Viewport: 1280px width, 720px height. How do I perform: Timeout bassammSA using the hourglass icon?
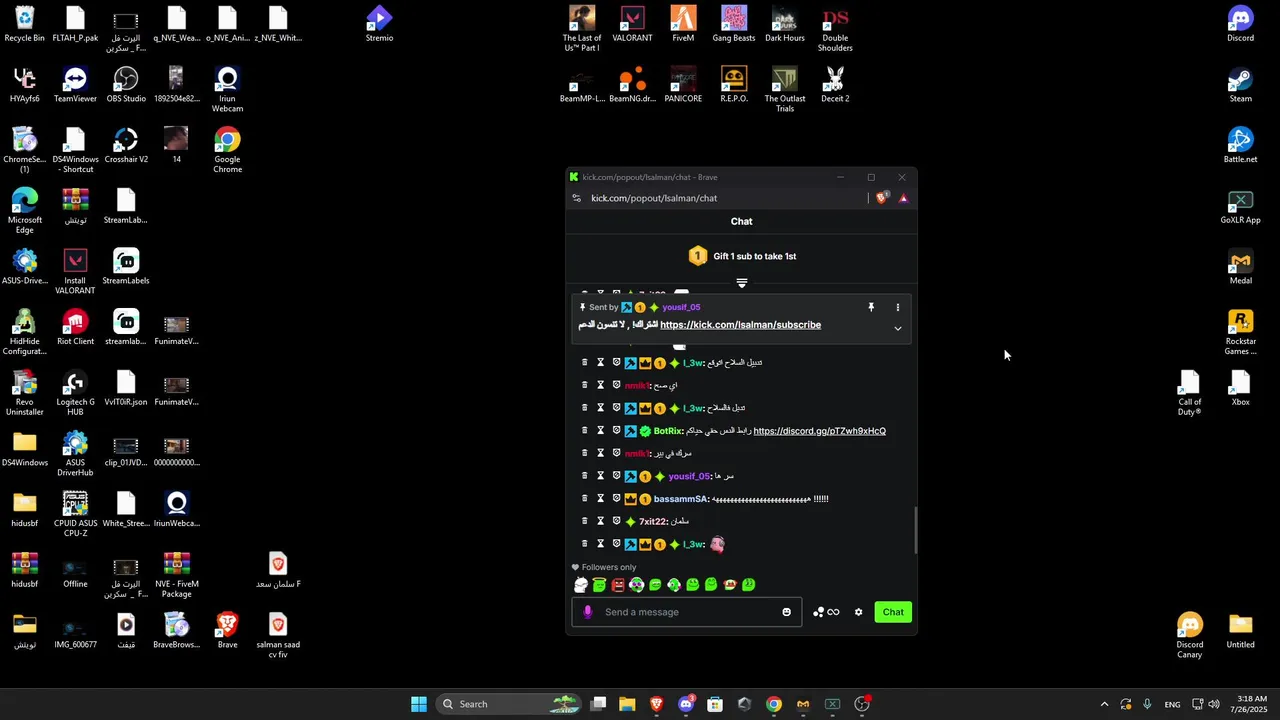pyautogui.click(x=600, y=499)
